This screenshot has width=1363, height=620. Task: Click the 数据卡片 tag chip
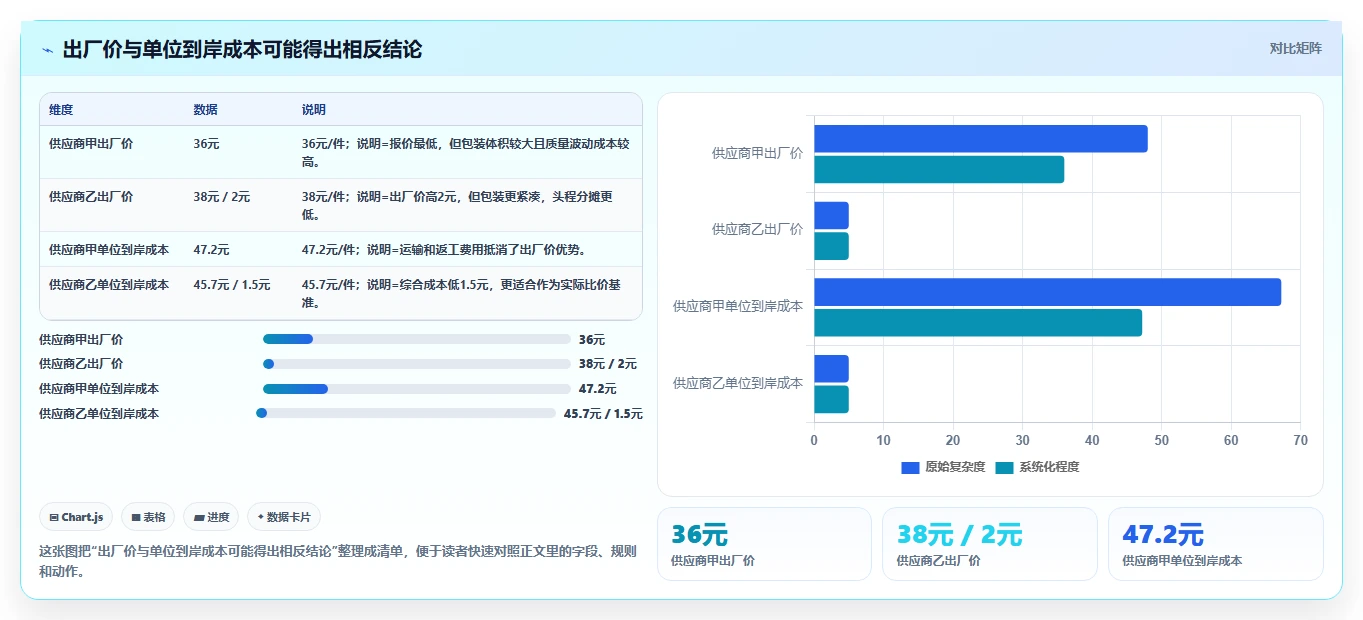pyautogui.click(x=284, y=517)
